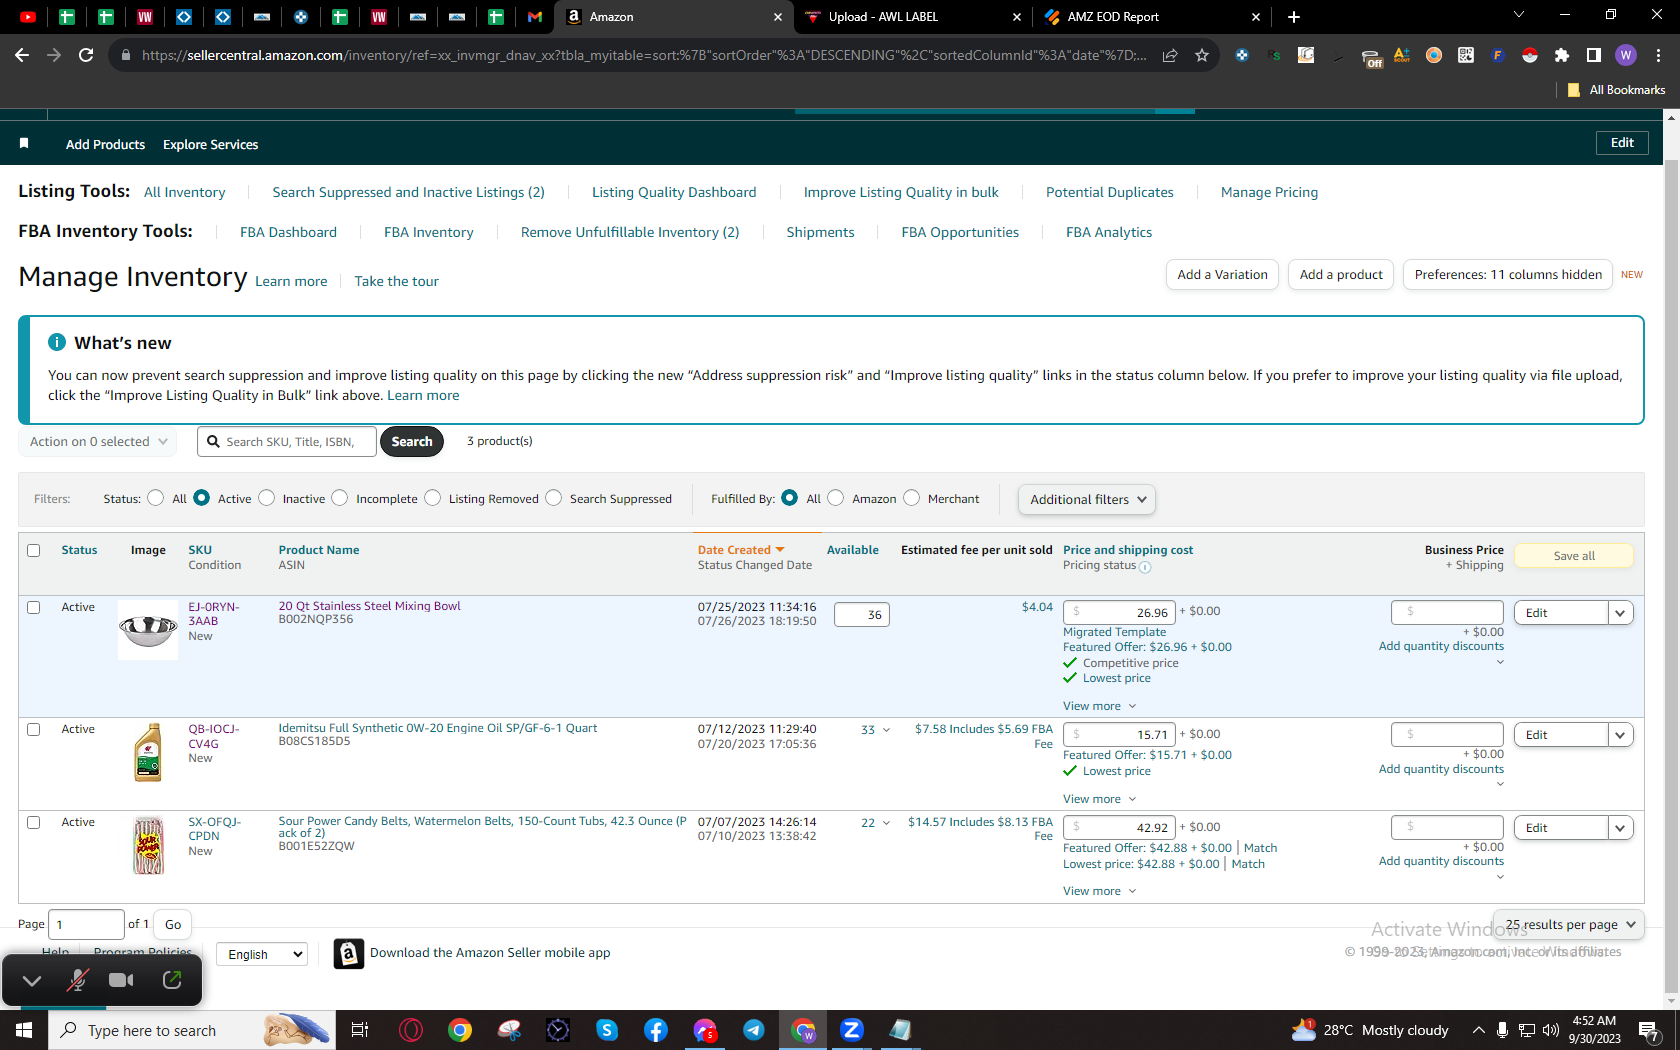This screenshot has width=1680, height=1050.
Task: Select the Inactive status radio button
Action: [267, 498]
